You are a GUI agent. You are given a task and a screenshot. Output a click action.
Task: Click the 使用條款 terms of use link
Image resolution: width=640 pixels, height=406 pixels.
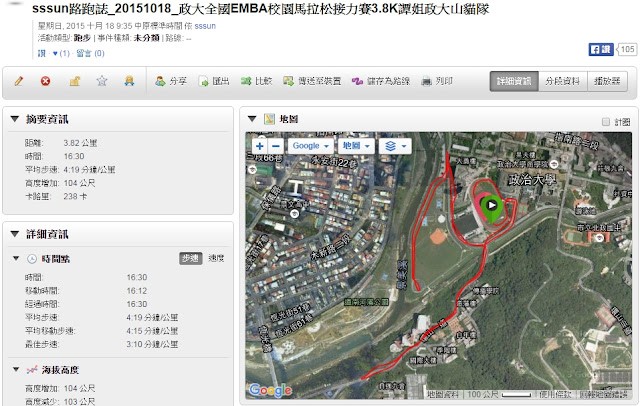point(555,395)
